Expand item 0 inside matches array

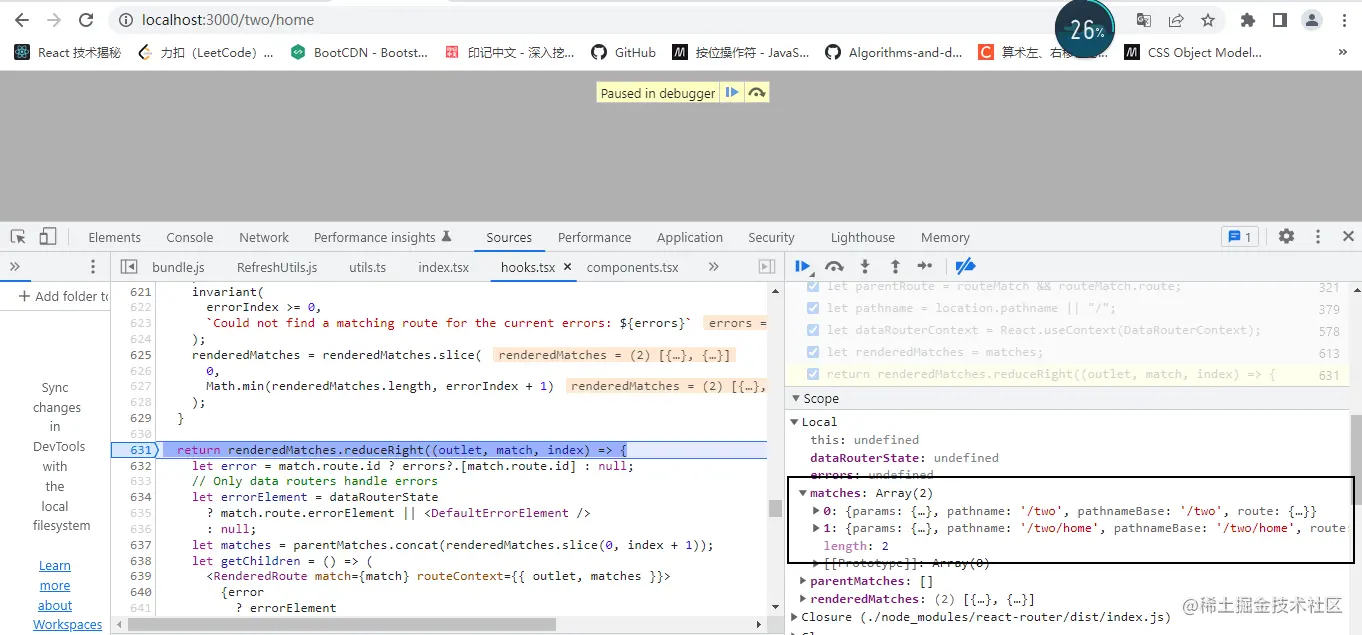[815, 510]
